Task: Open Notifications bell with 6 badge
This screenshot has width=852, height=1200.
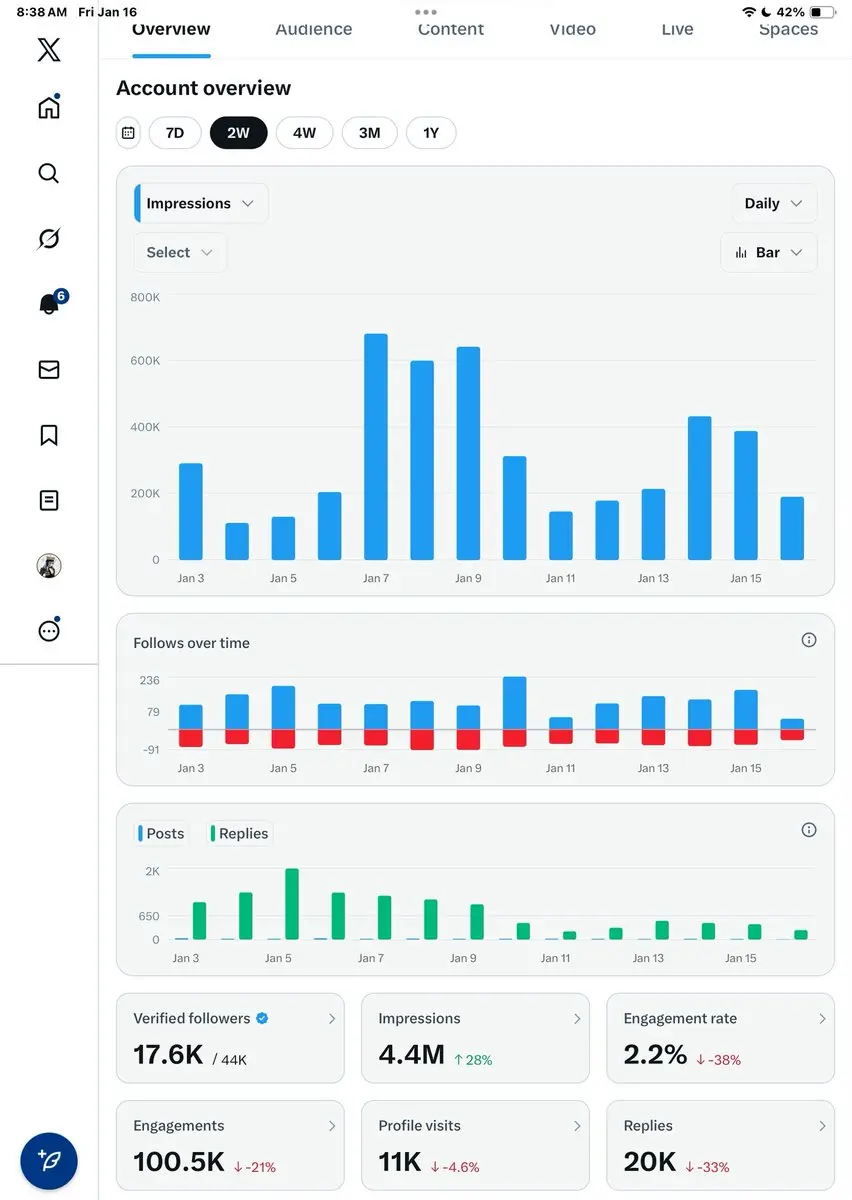Action: (x=48, y=304)
